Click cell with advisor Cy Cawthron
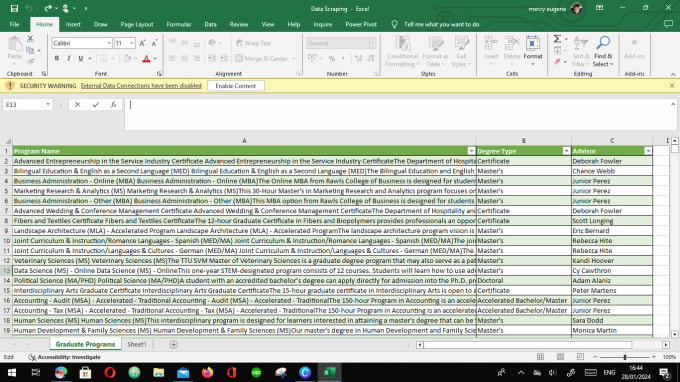 tap(612, 271)
